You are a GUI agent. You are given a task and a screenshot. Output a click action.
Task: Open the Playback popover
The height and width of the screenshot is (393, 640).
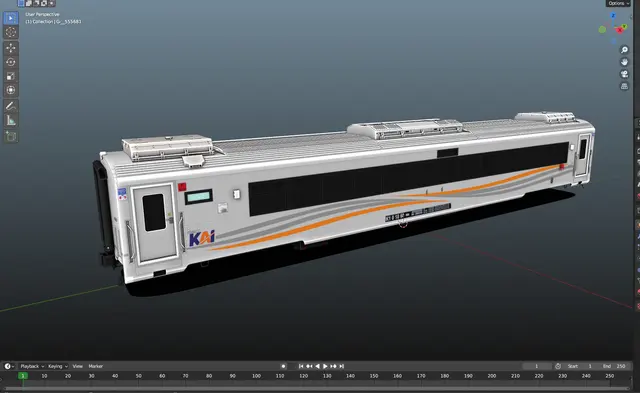click(32, 366)
